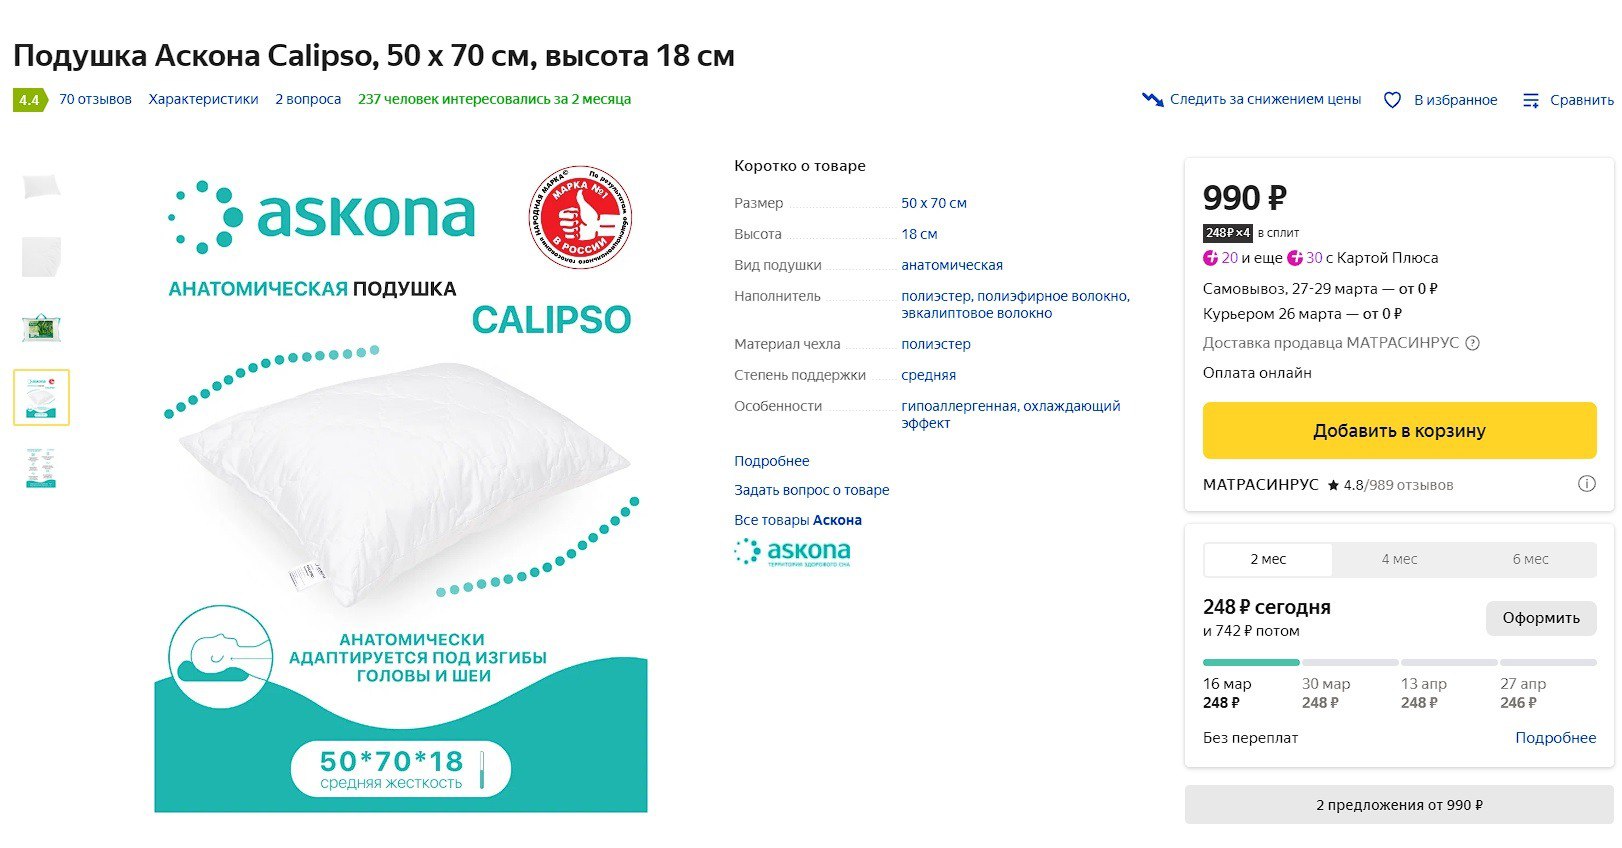This screenshot has width=1622, height=848.
Task: Switch to the 4 мес installment tab
Action: 1399,559
